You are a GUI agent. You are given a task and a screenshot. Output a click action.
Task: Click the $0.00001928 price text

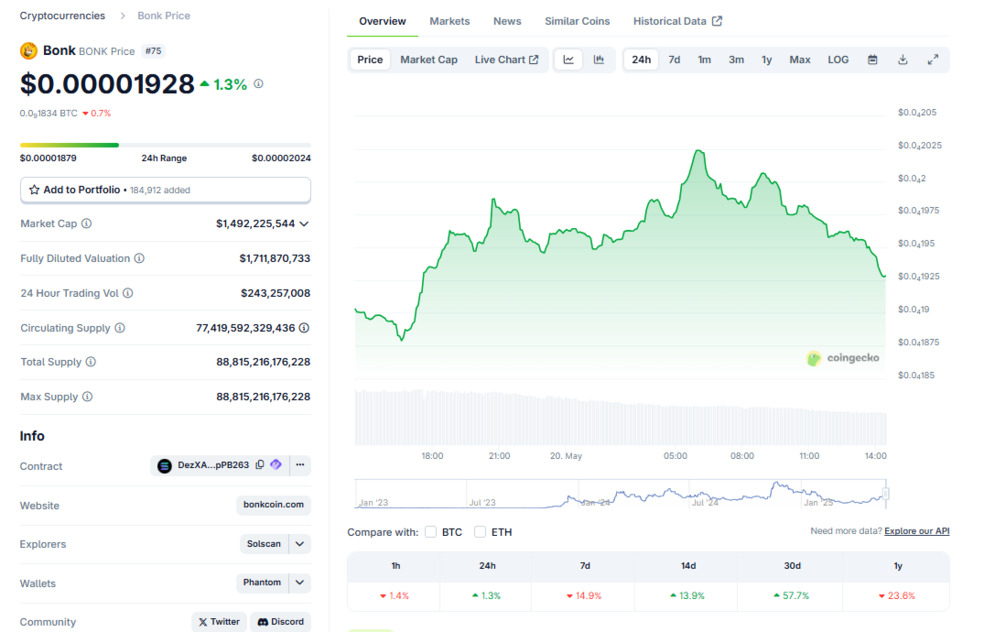(107, 83)
